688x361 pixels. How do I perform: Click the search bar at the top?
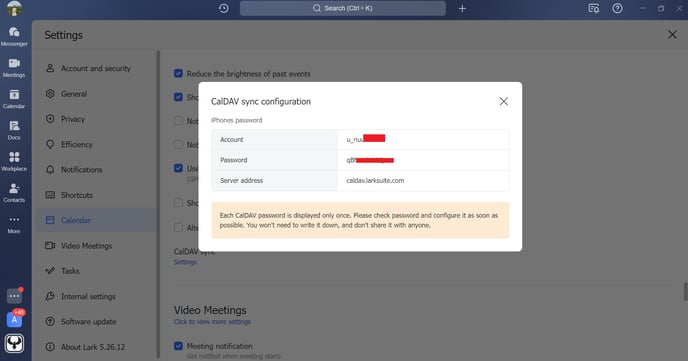point(343,8)
